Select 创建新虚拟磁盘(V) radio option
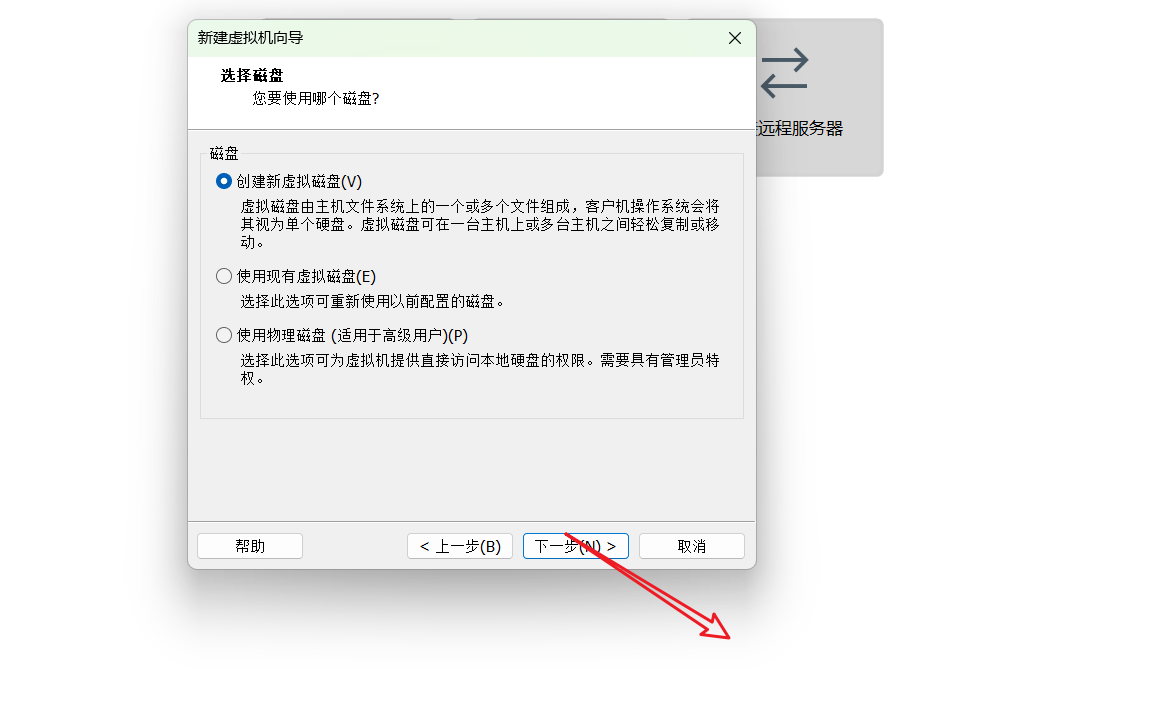The height and width of the screenshot is (724, 1168). [x=288, y=181]
